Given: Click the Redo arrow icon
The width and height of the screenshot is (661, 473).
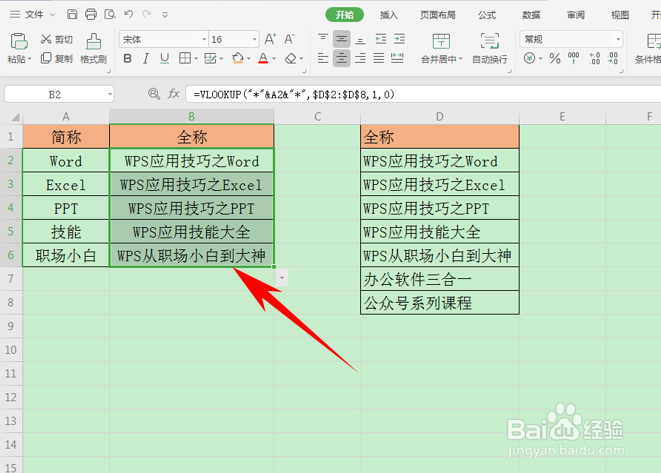Looking at the screenshot, I should tap(146, 14).
